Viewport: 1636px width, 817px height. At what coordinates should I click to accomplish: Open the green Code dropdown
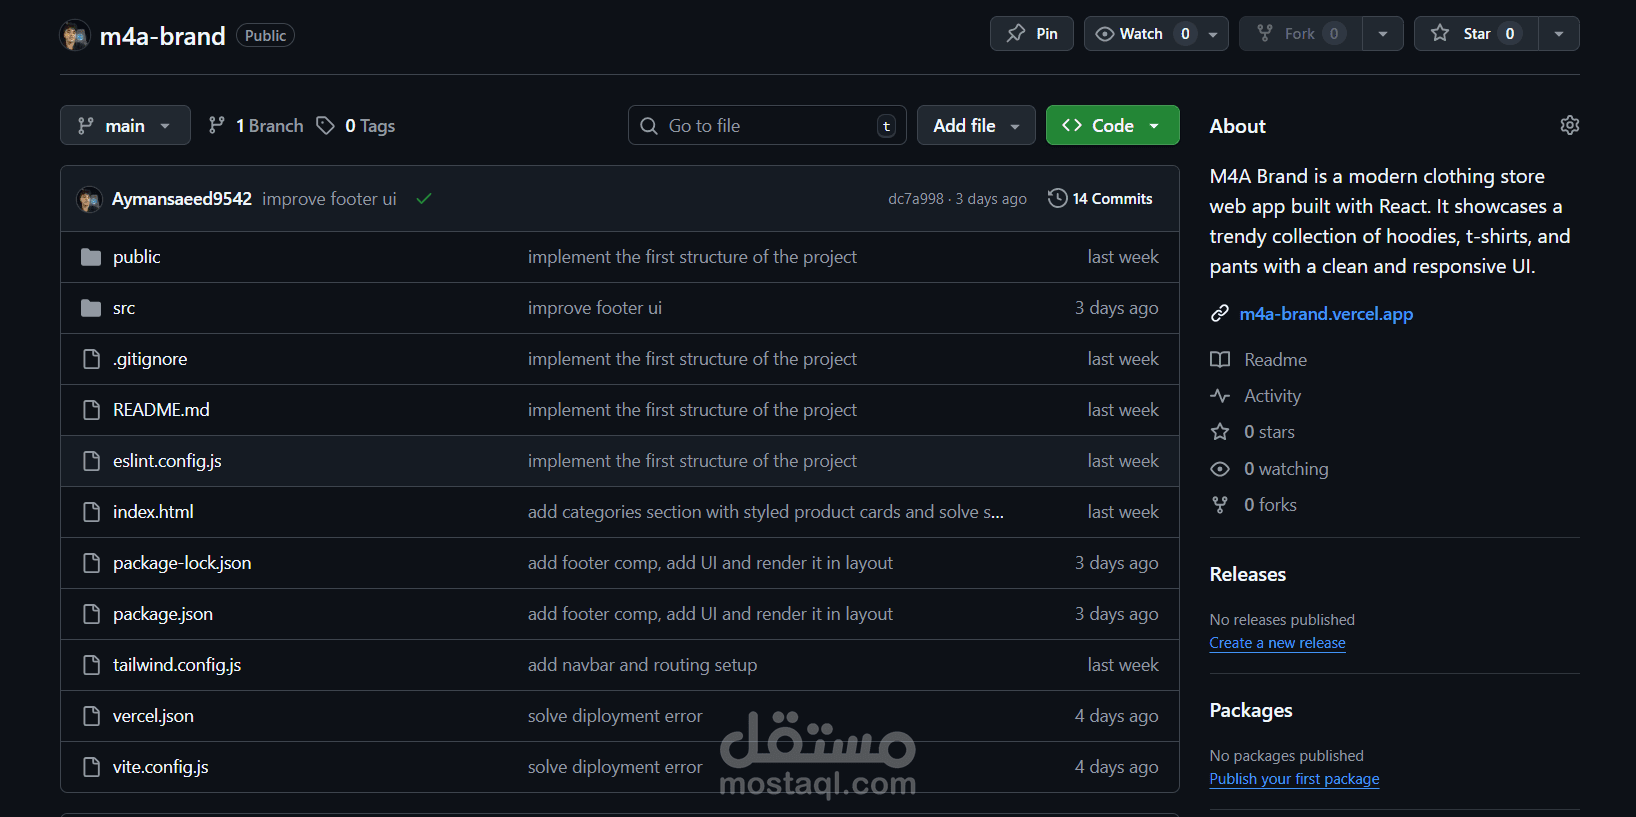(x=1113, y=125)
